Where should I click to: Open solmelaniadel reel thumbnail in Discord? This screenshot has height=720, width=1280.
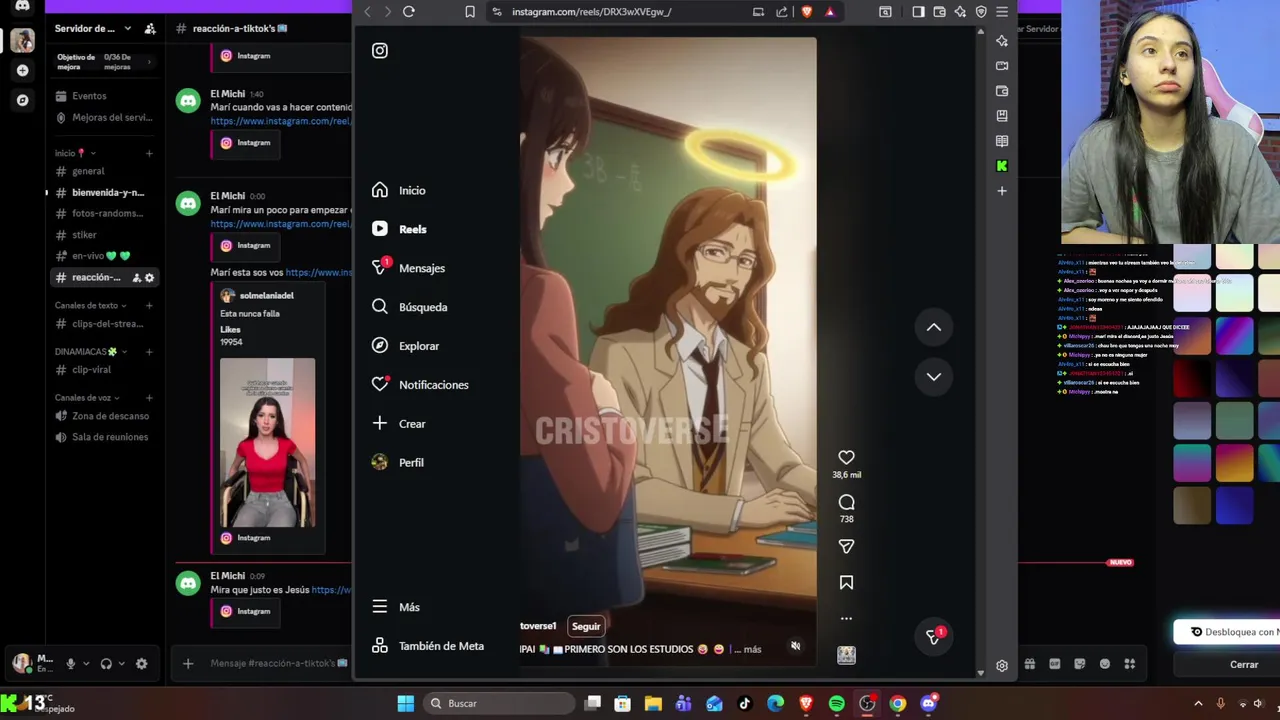(x=267, y=443)
